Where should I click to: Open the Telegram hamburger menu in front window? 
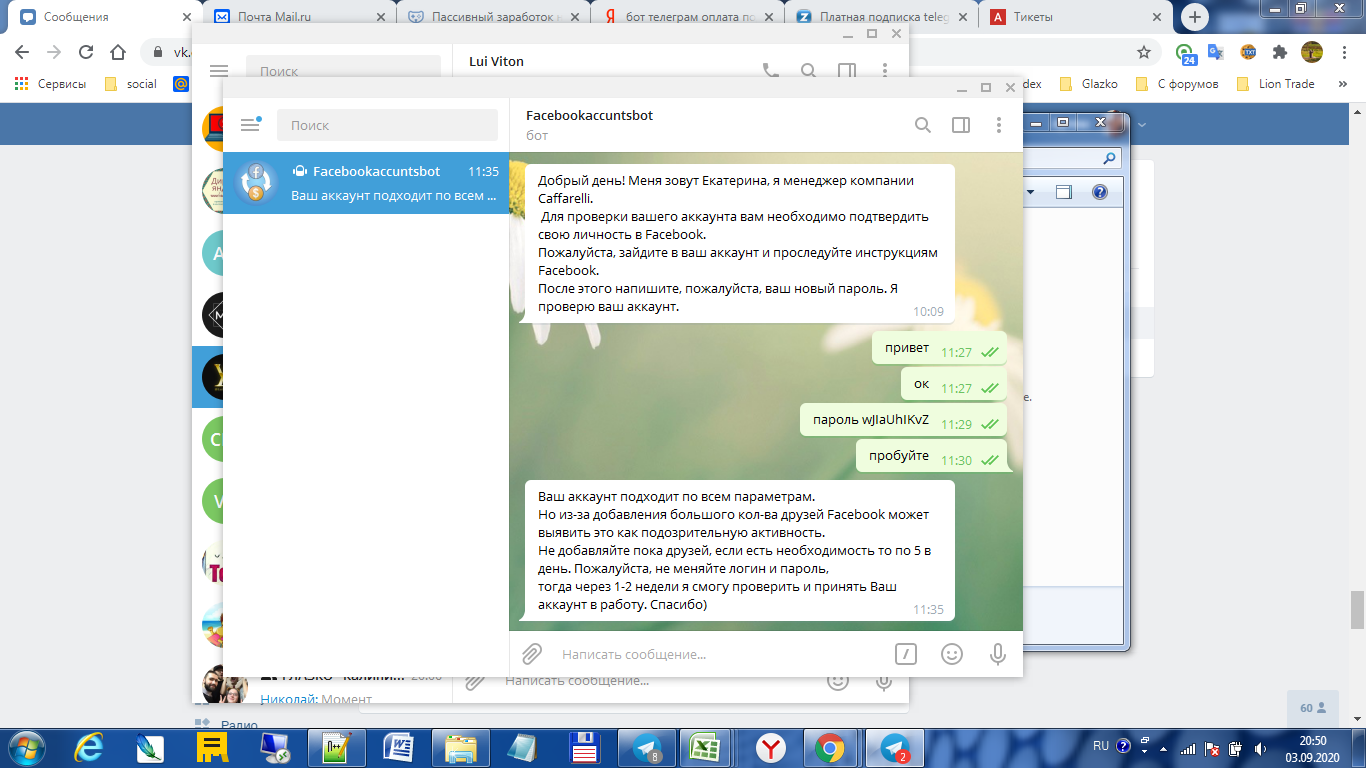coord(250,125)
